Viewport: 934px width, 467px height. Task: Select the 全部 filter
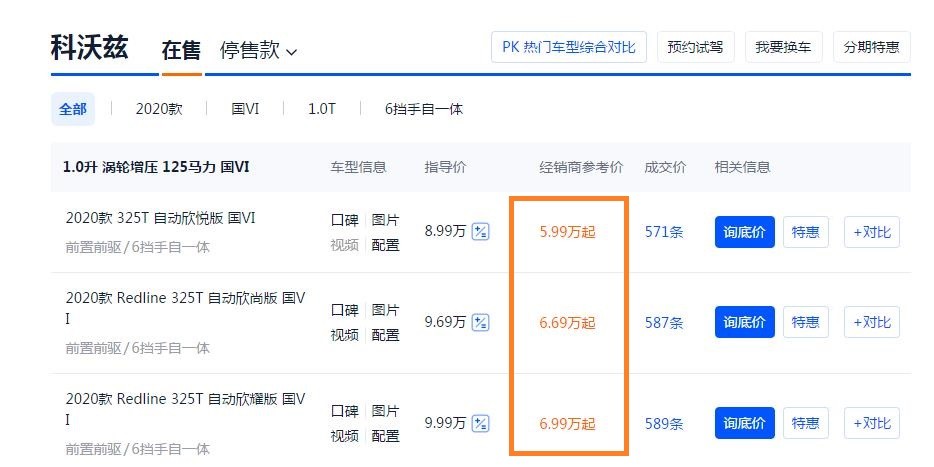[73, 110]
